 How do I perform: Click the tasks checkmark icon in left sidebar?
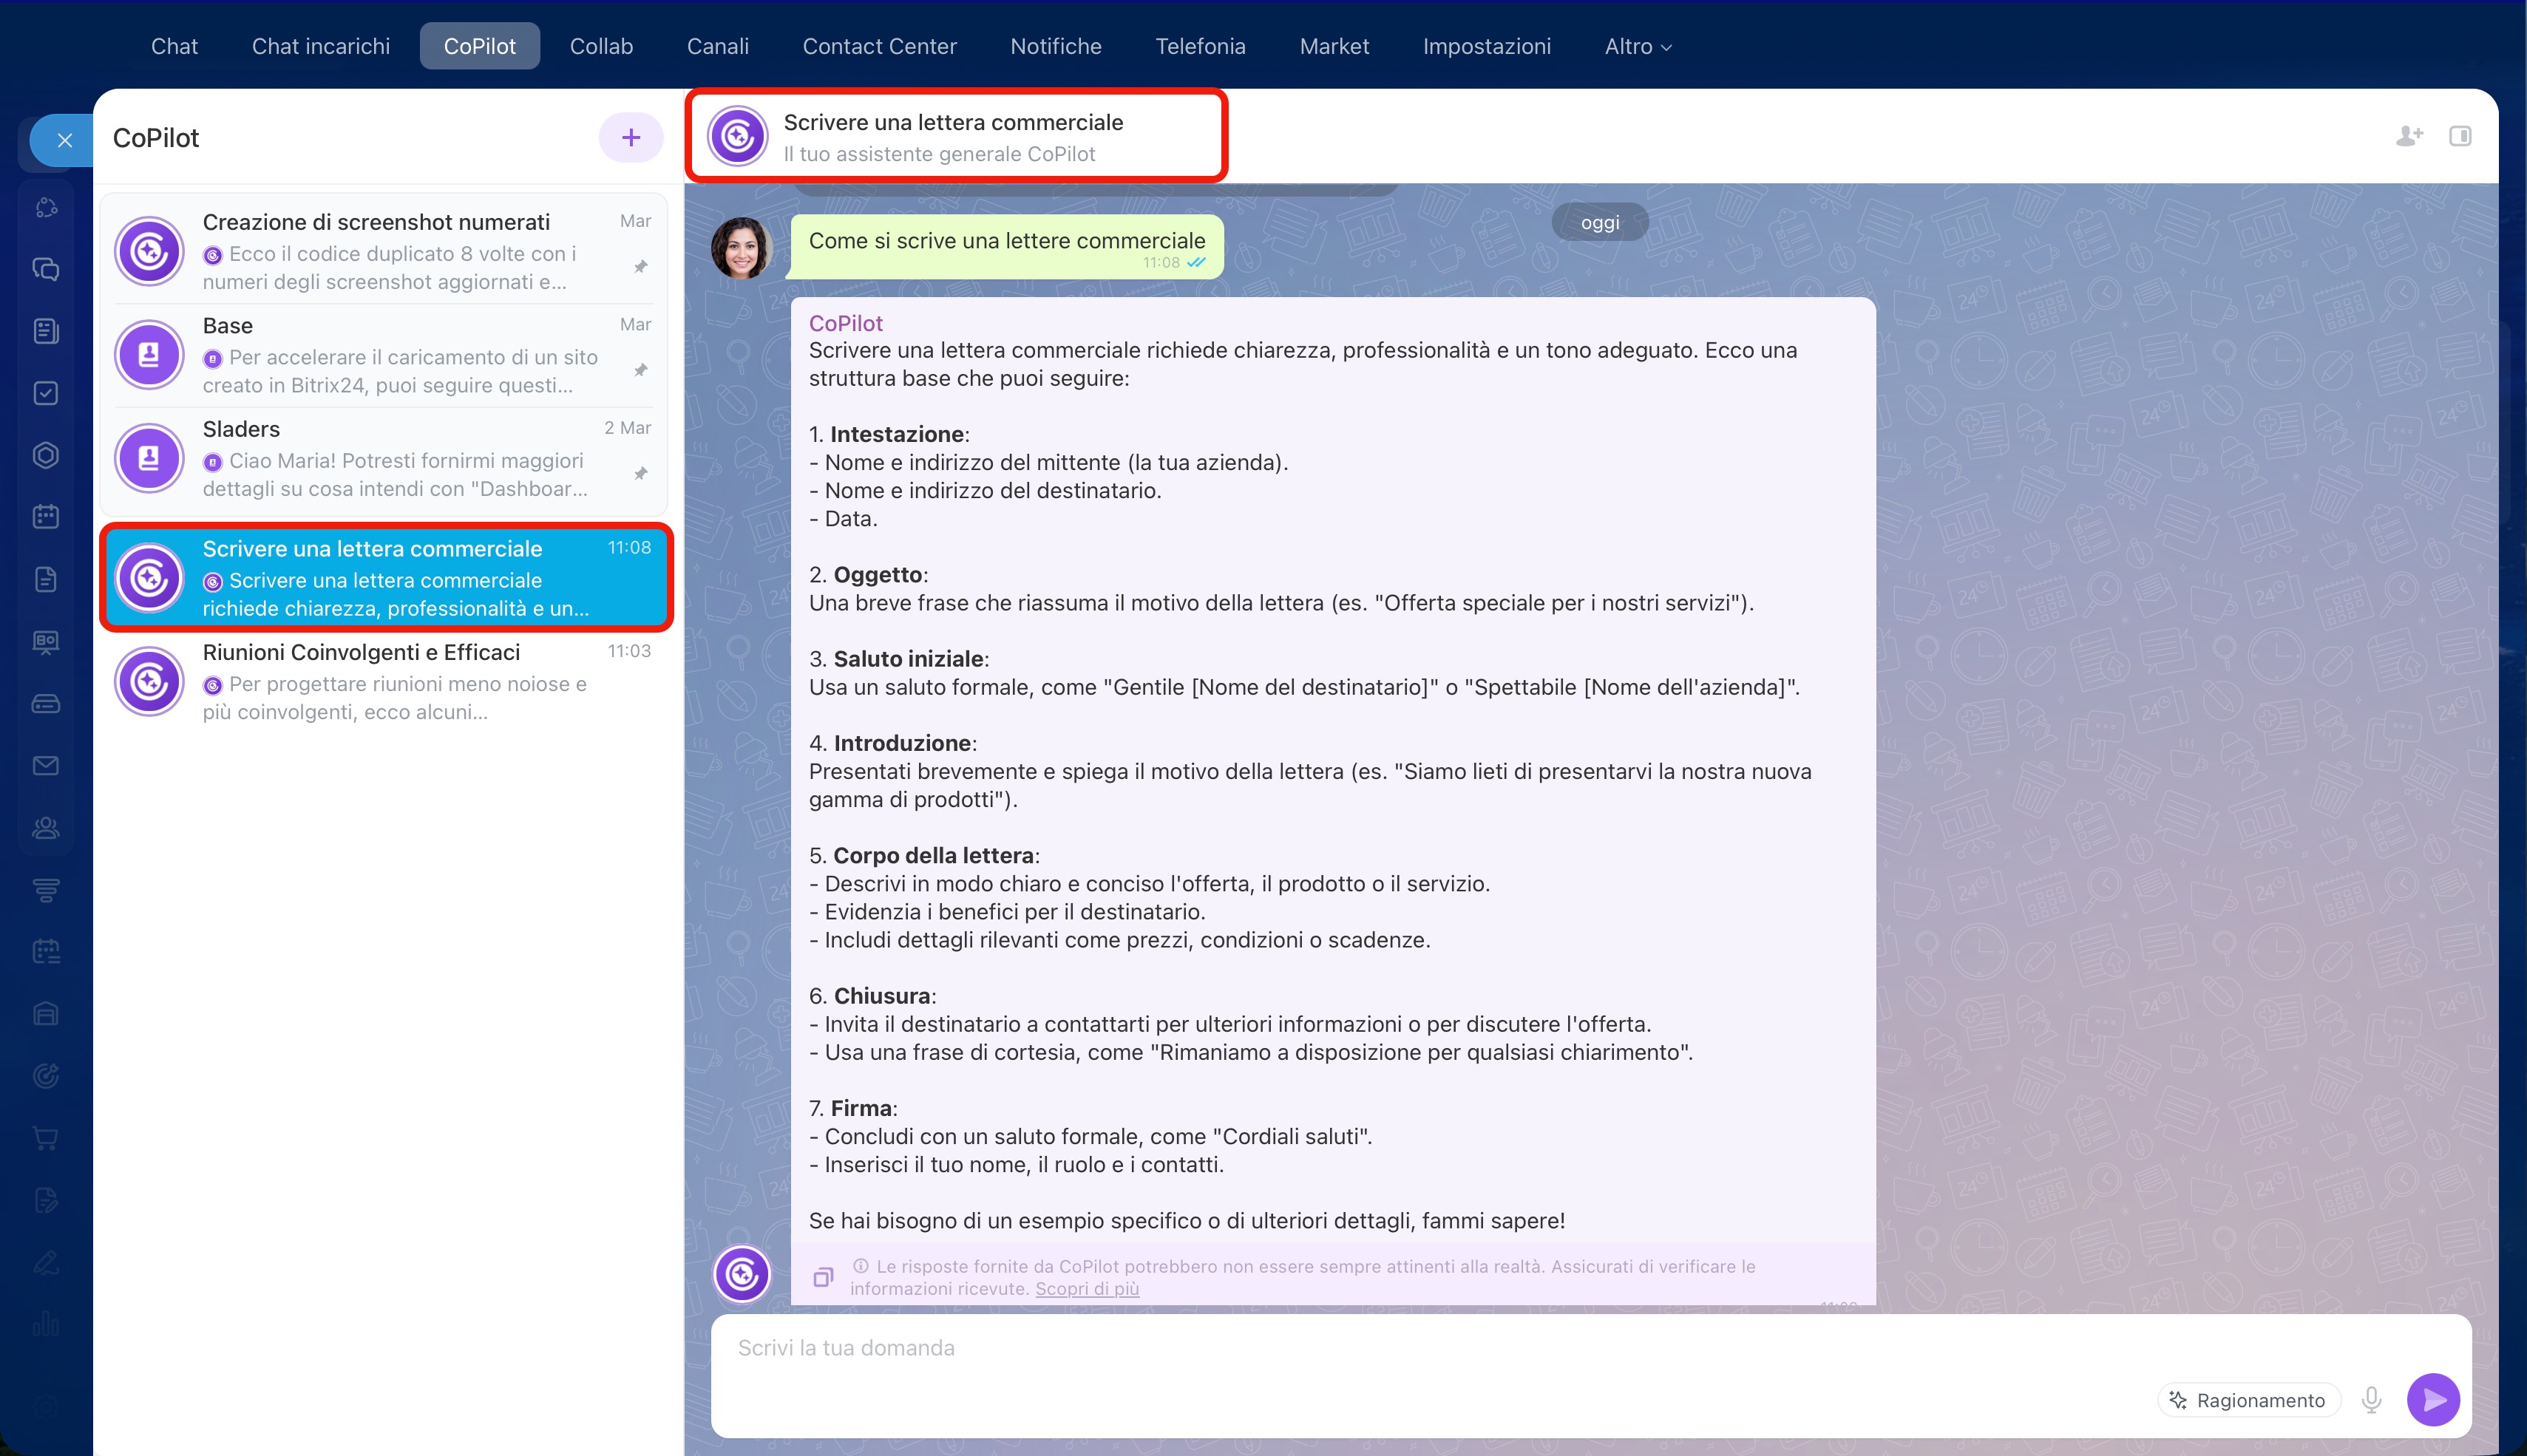coord(46,393)
